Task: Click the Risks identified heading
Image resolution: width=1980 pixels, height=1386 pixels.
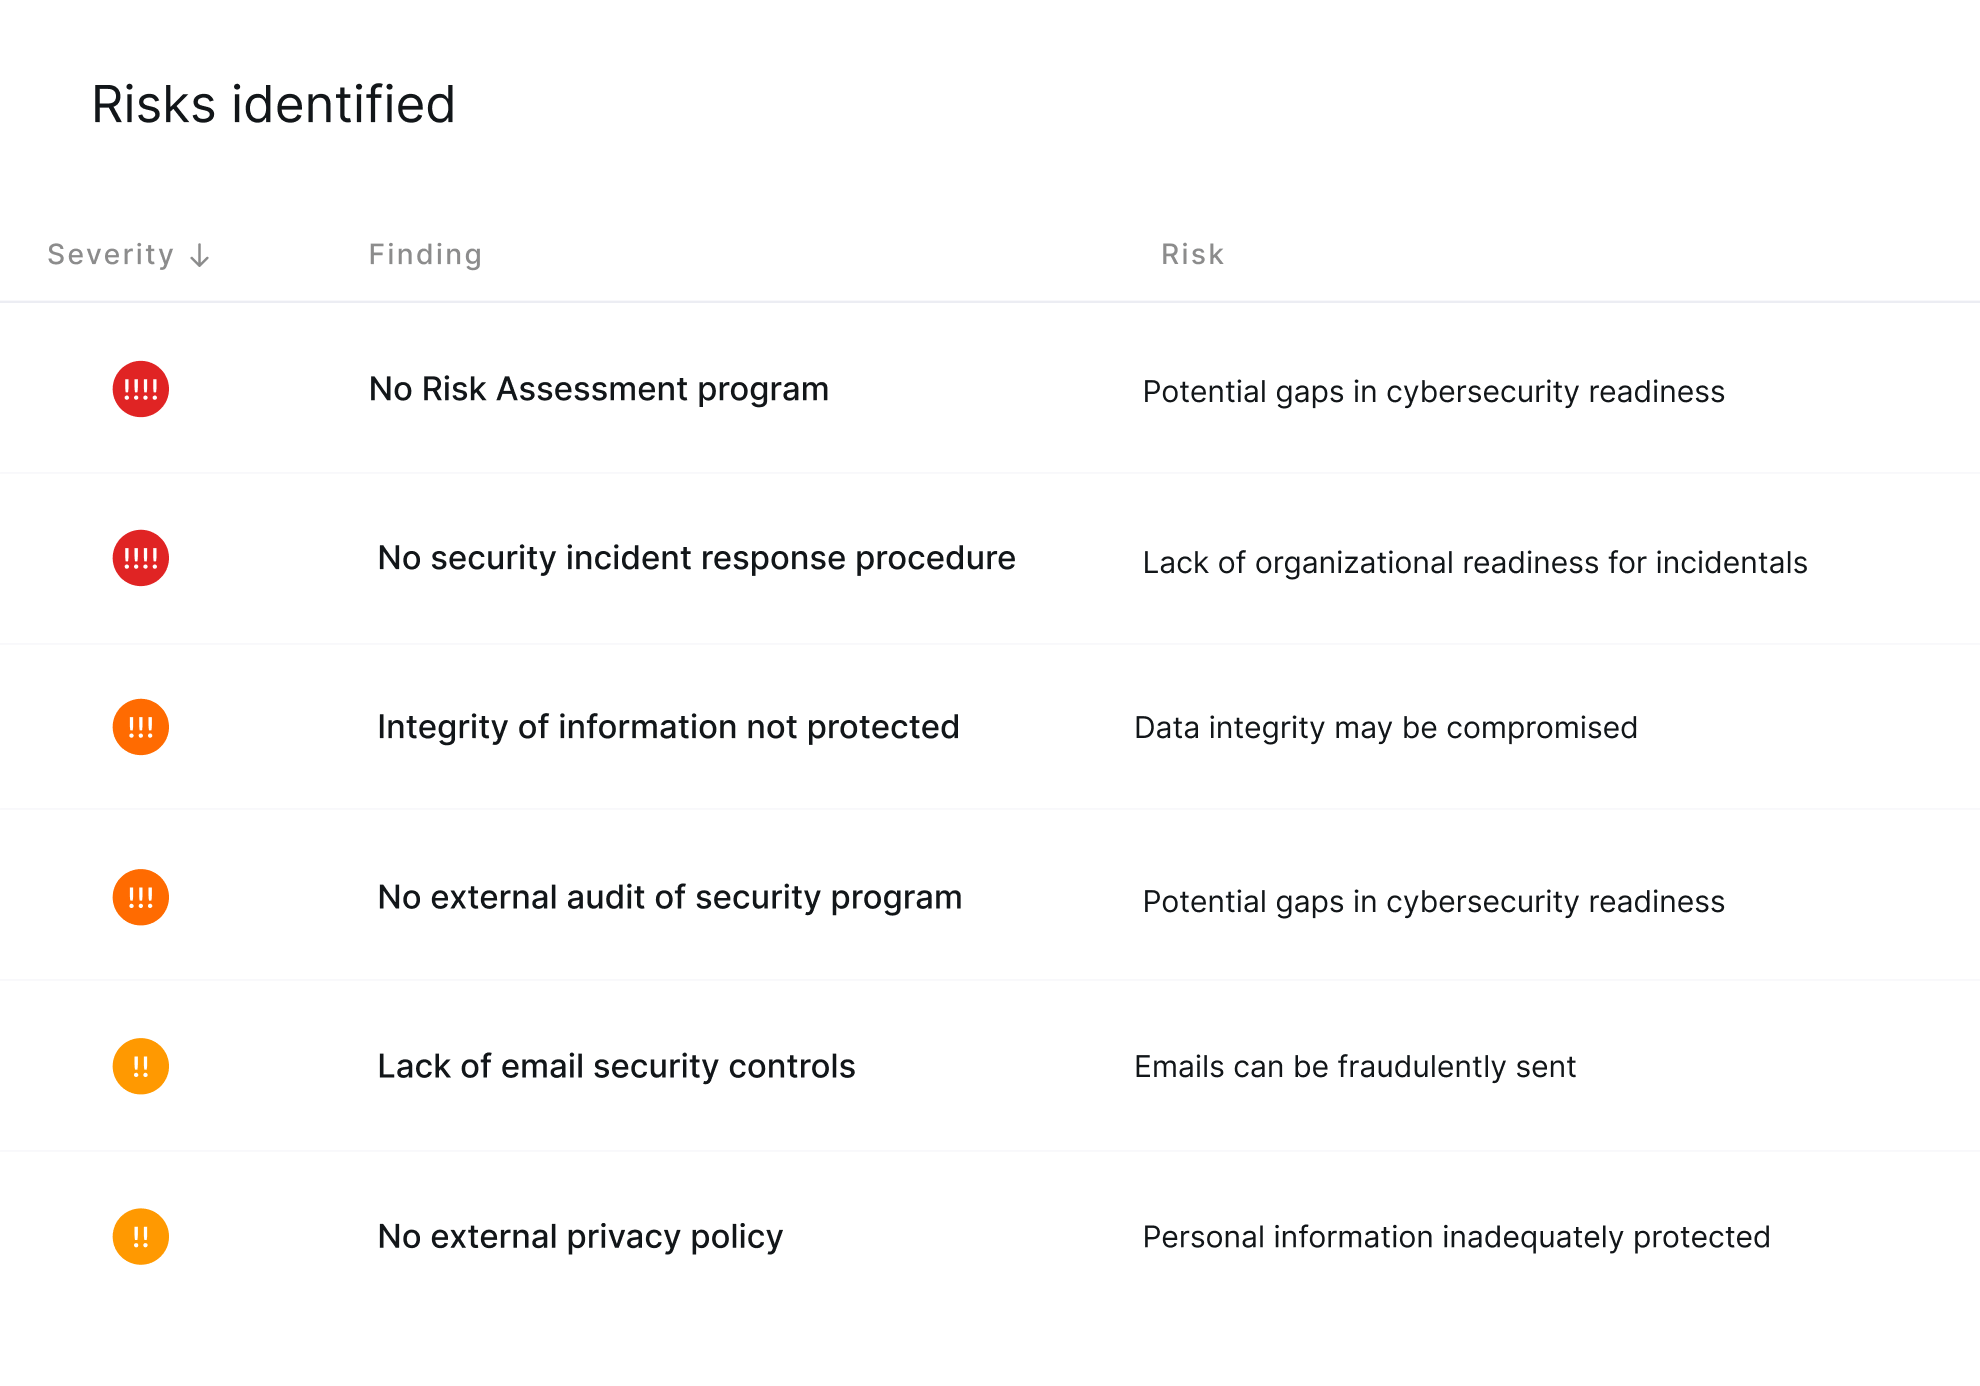Action: coord(273,104)
